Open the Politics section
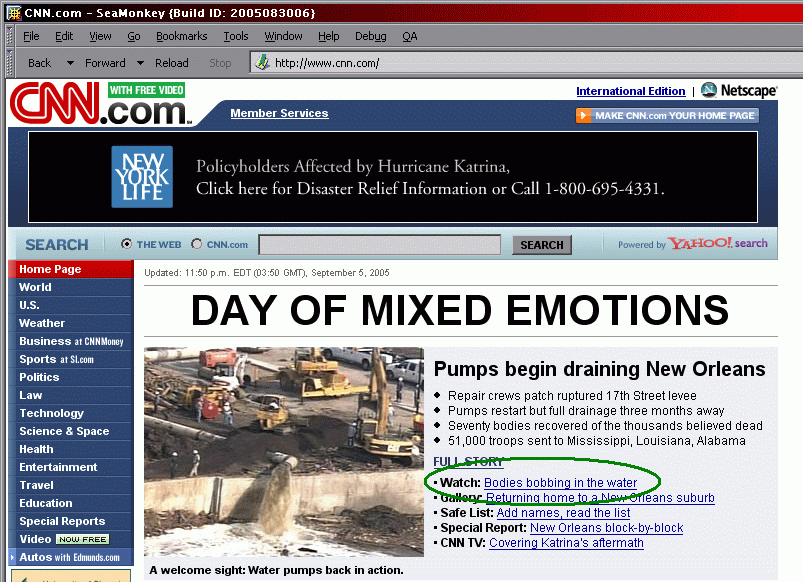The height and width of the screenshot is (582, 803). [71, 377]
